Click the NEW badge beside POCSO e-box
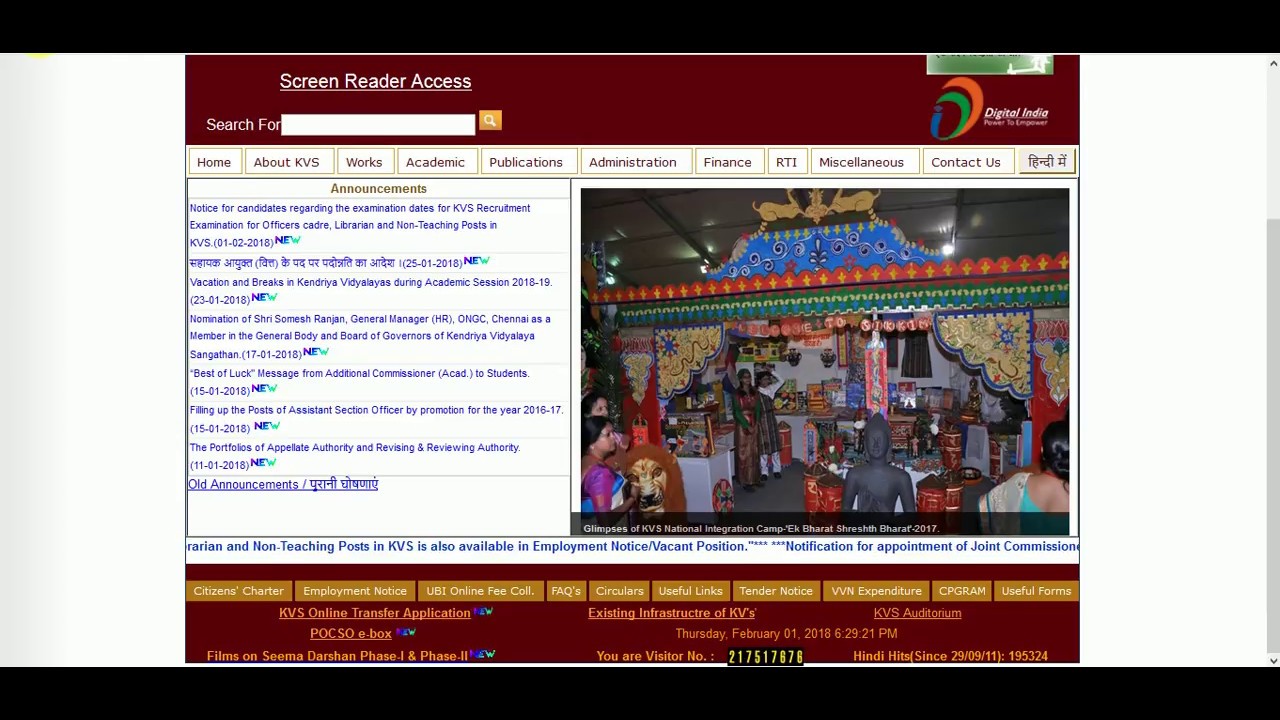This screenshot has width=1280, height=720. click(x=405, y=632)
